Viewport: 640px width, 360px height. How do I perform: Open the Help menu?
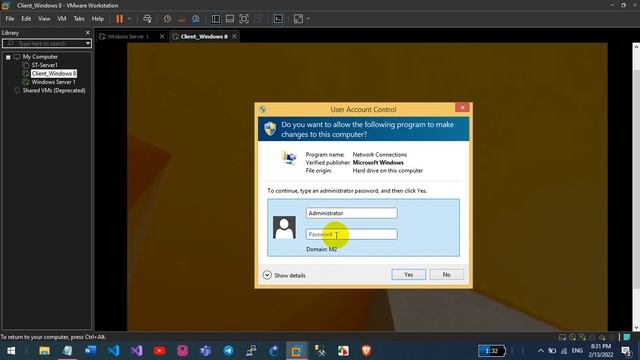point(98,19)
